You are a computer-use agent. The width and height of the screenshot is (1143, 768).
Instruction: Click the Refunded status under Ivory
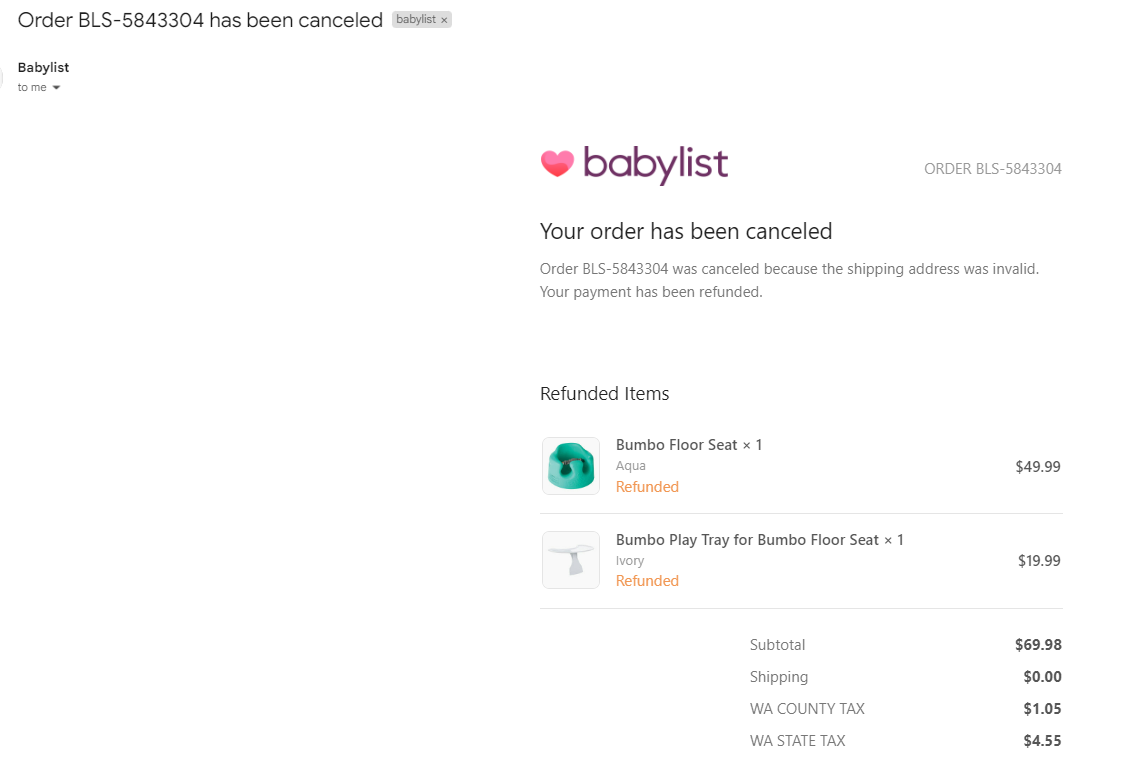[647, 581]
